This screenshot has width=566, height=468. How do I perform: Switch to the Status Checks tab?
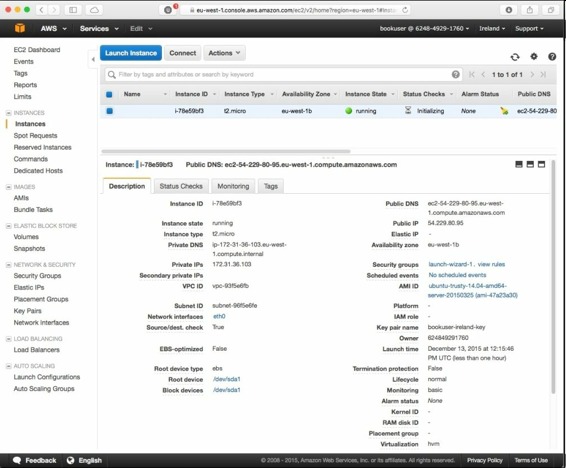click(x=181, y=186)
